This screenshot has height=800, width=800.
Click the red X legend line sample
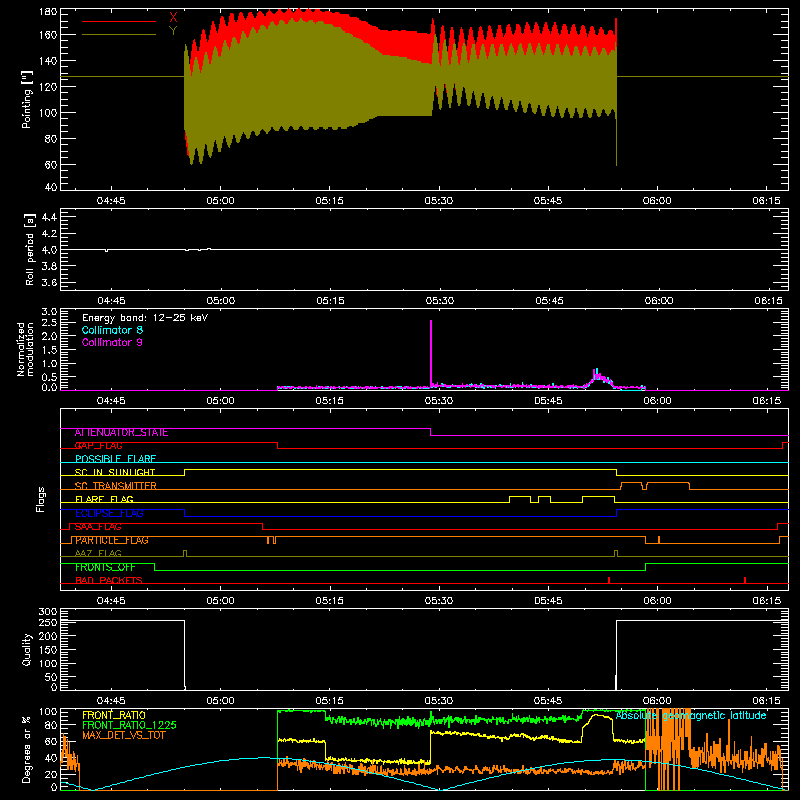pos(119,21)
